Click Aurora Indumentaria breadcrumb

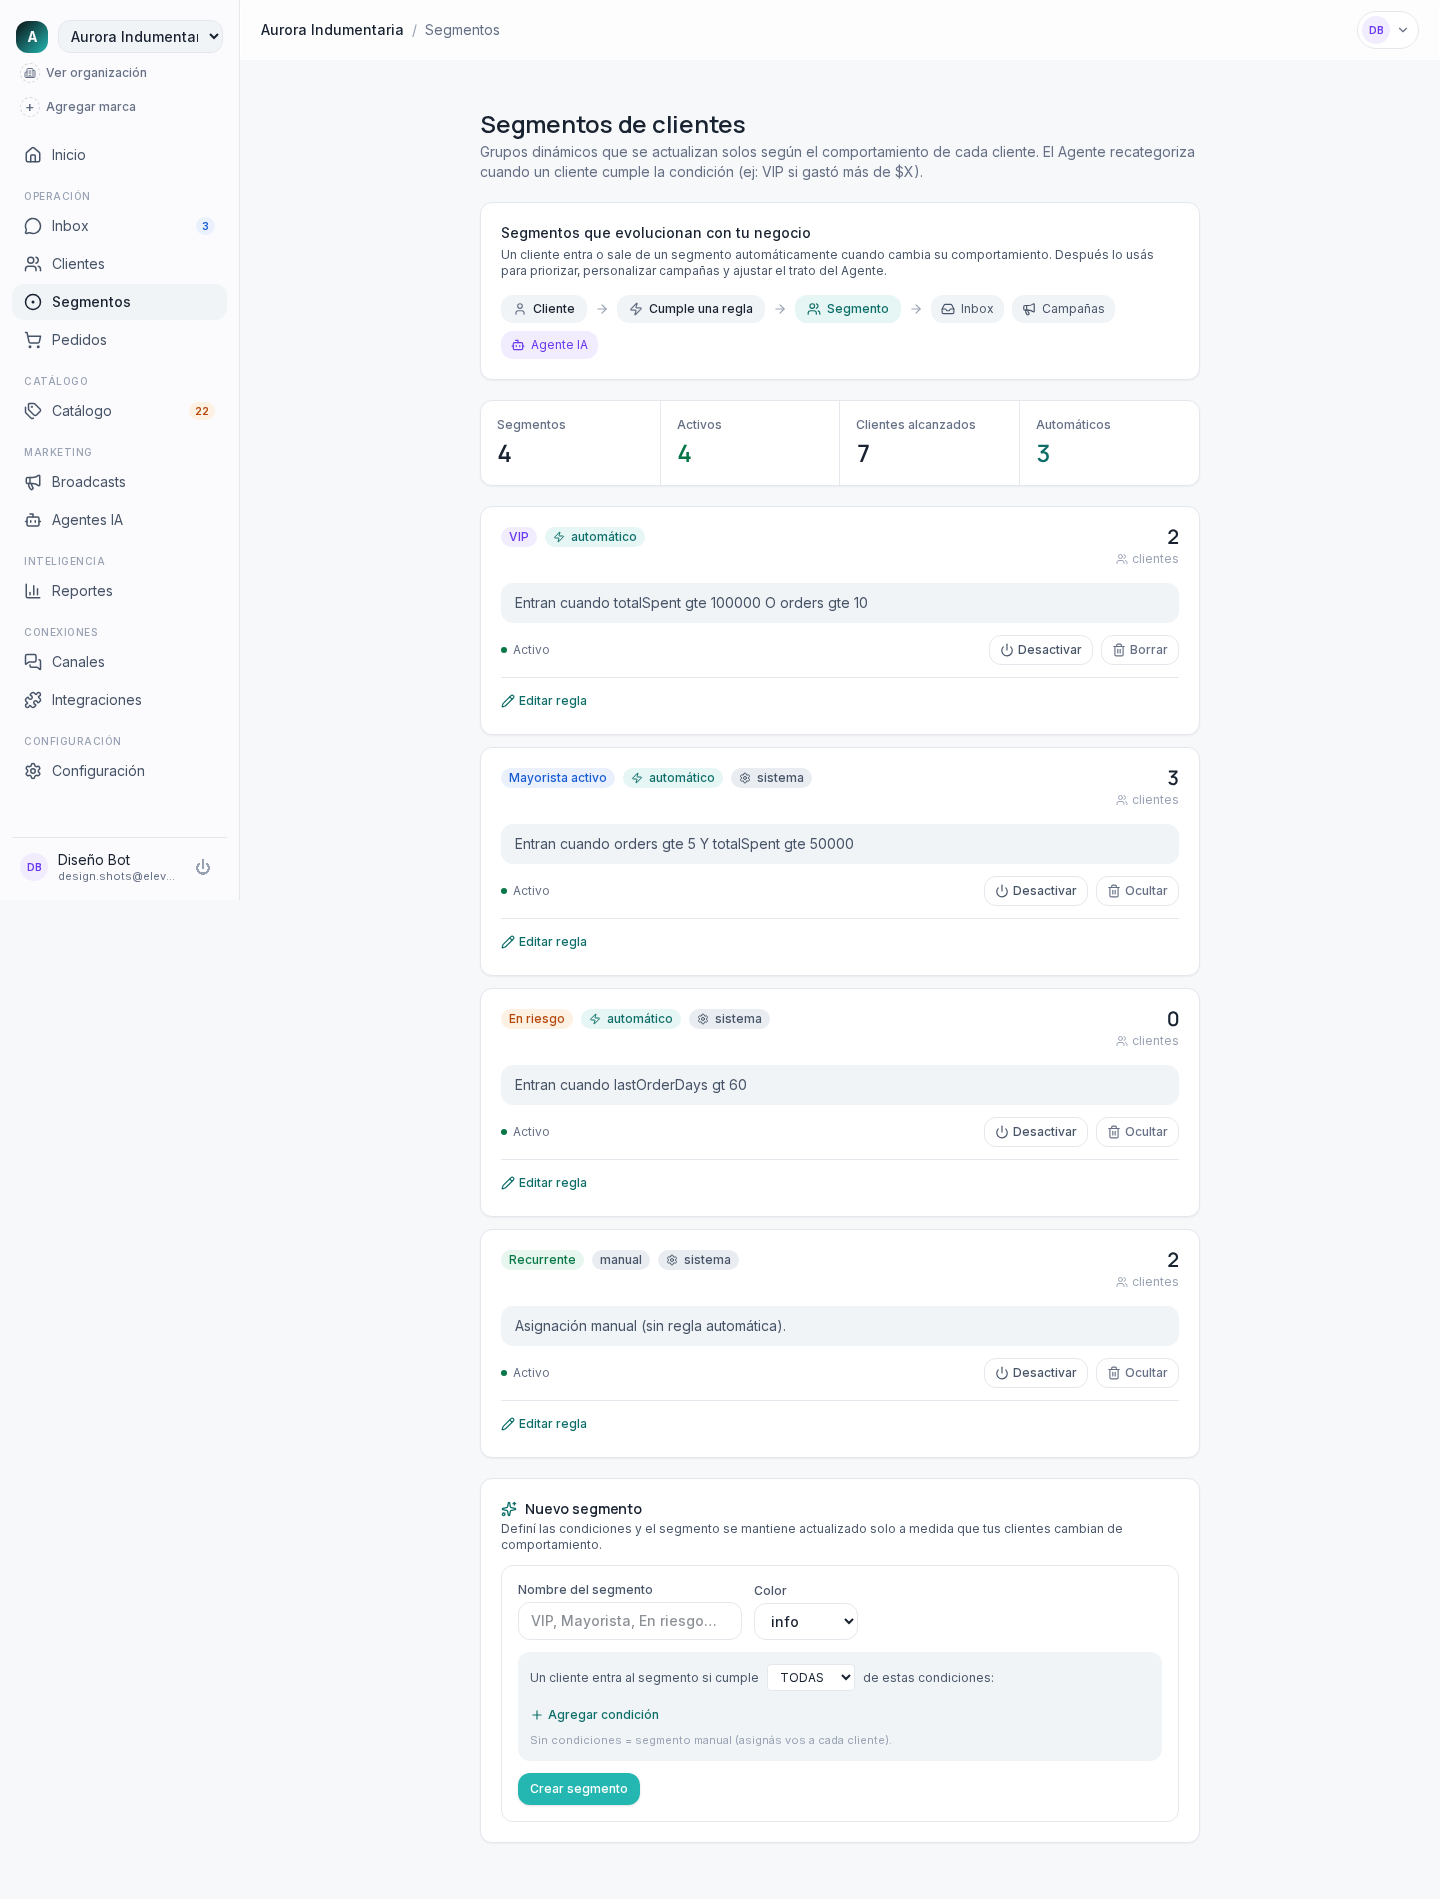pos(332,30)
